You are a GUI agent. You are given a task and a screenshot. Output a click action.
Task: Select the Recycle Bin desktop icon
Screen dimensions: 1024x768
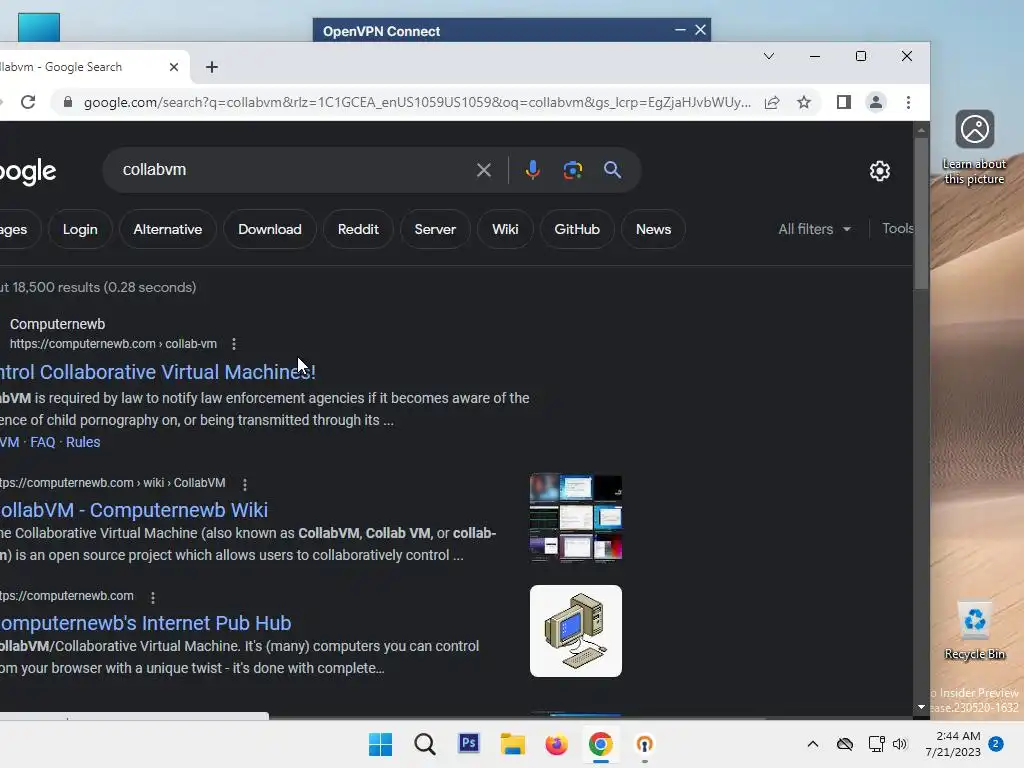click(x=974, y=632)
